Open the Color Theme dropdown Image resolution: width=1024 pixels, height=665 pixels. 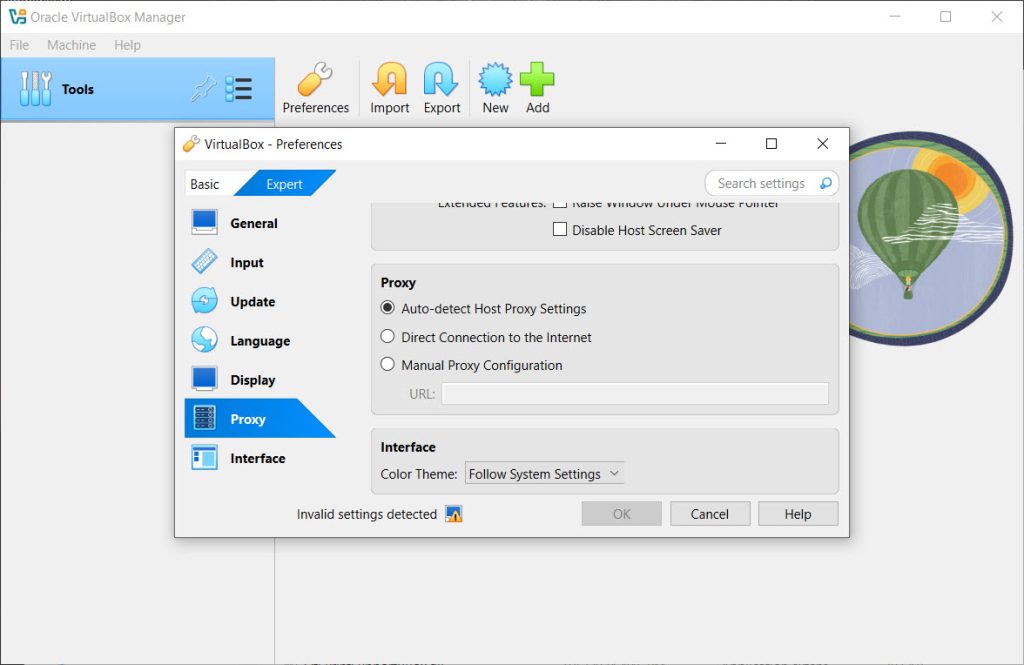tap(545, 474)
